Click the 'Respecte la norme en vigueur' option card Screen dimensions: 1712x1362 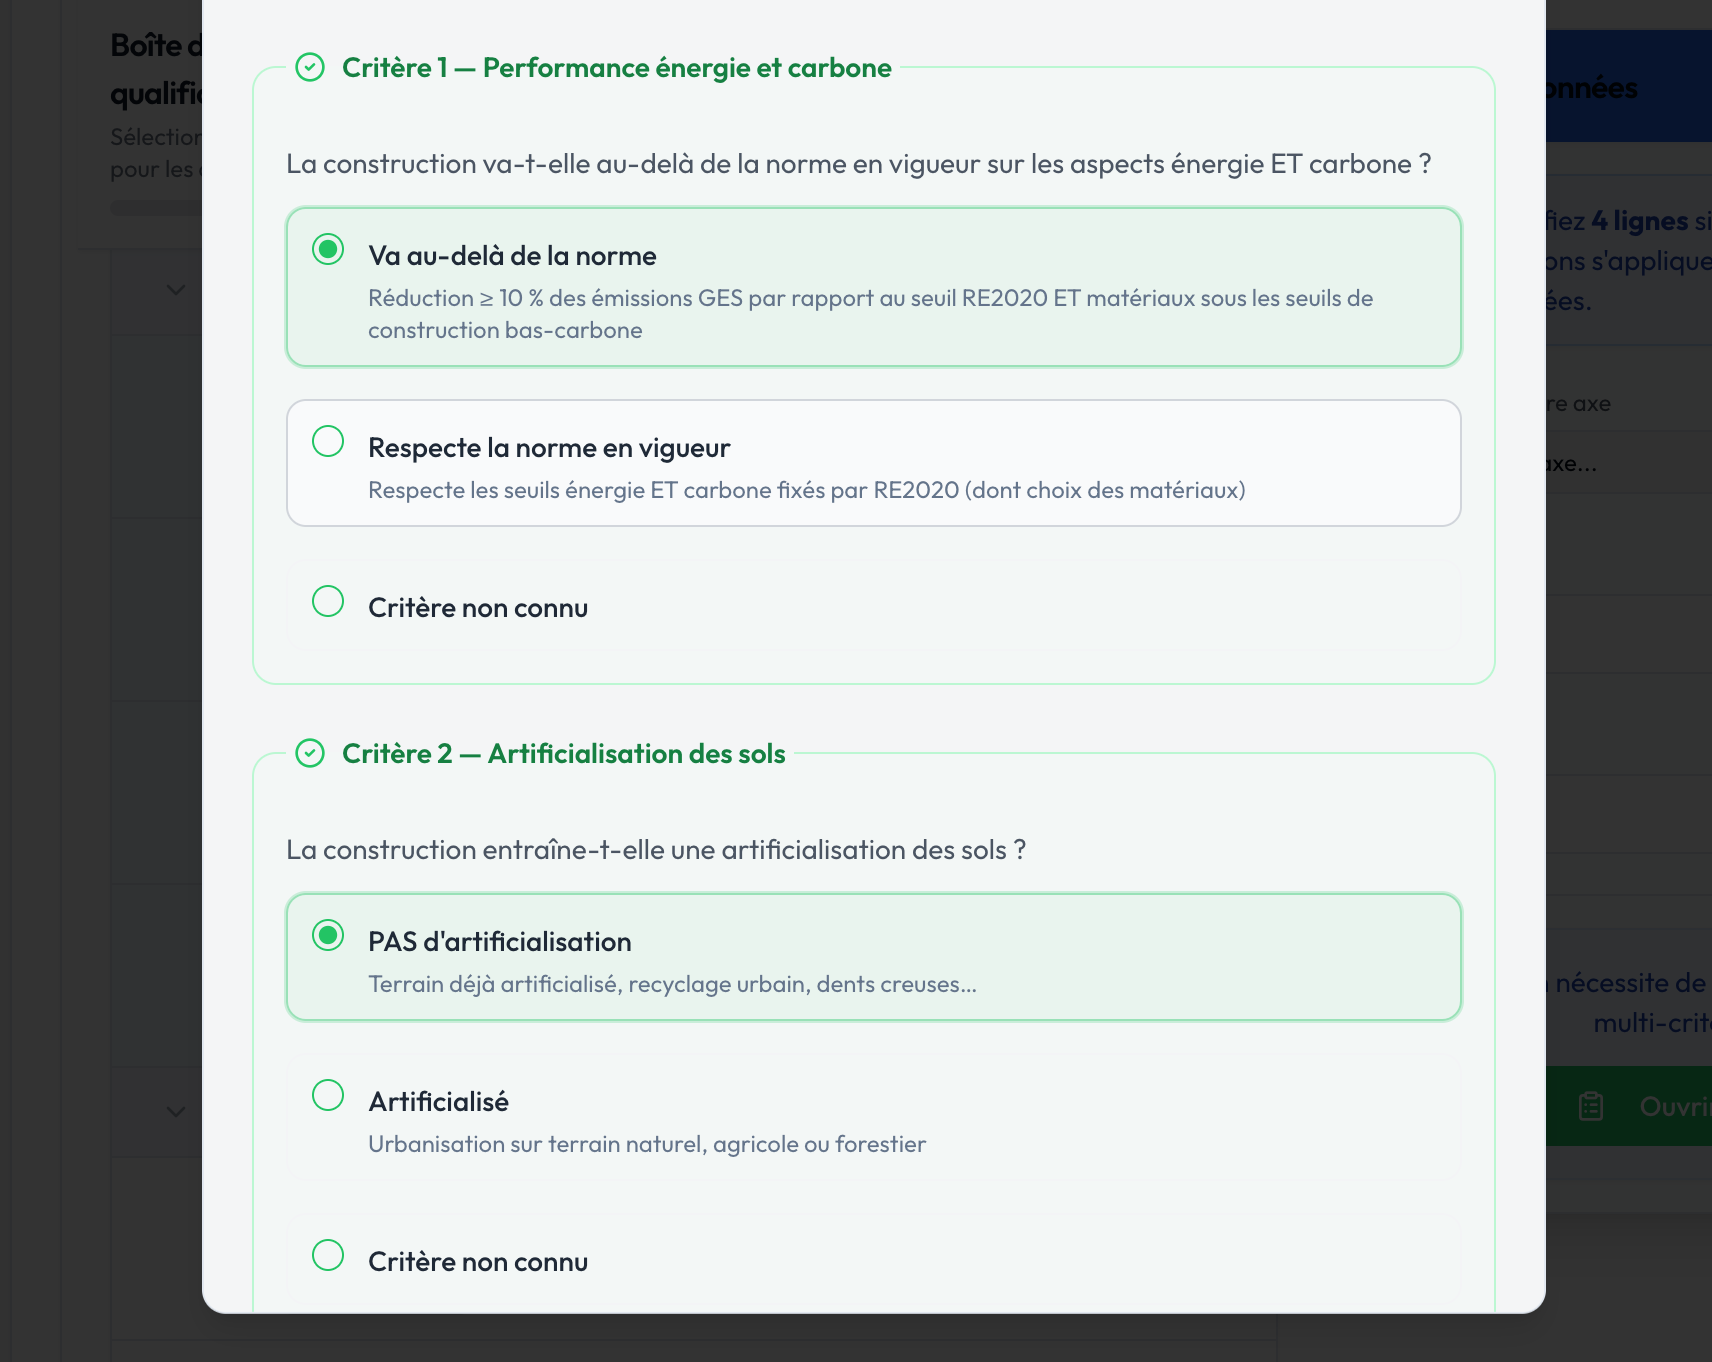pyautogui.click(x=874, y=463)
